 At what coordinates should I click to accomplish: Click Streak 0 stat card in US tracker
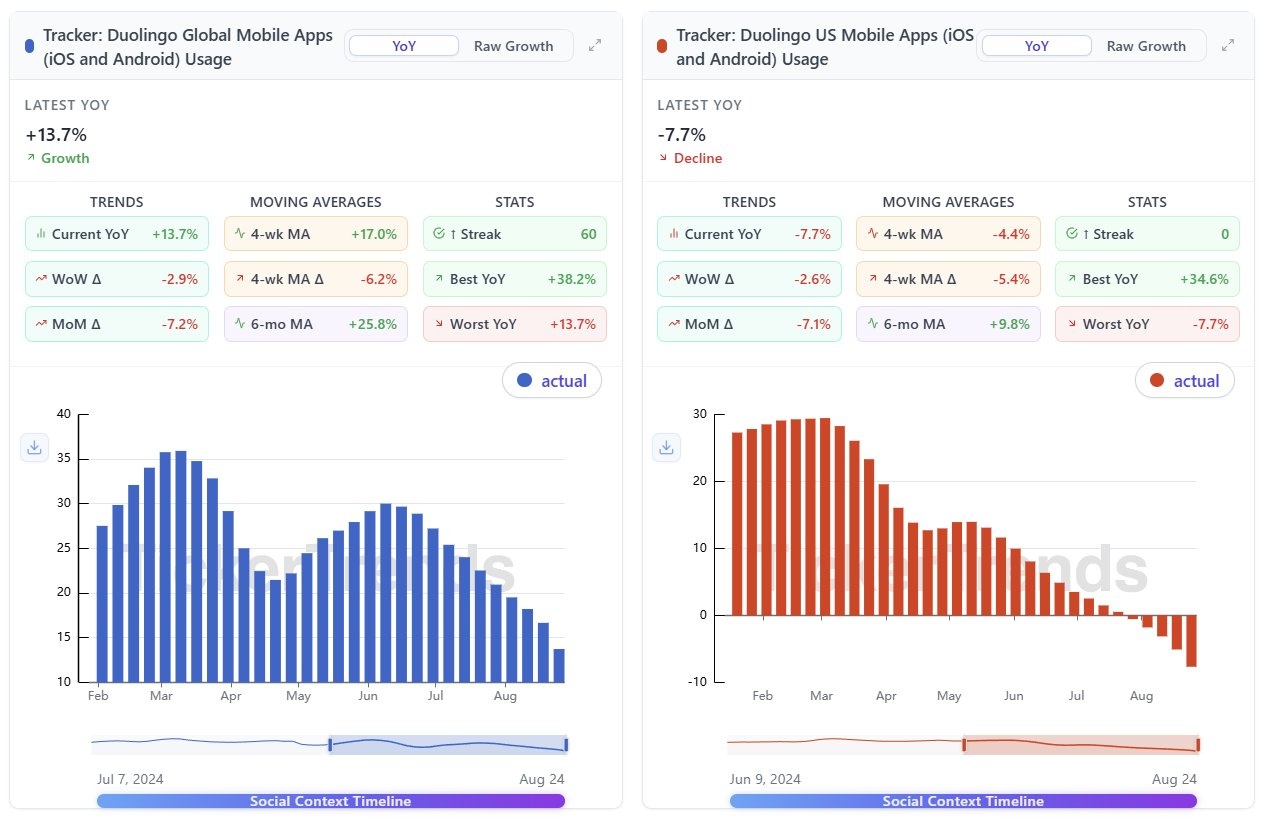1147,234
